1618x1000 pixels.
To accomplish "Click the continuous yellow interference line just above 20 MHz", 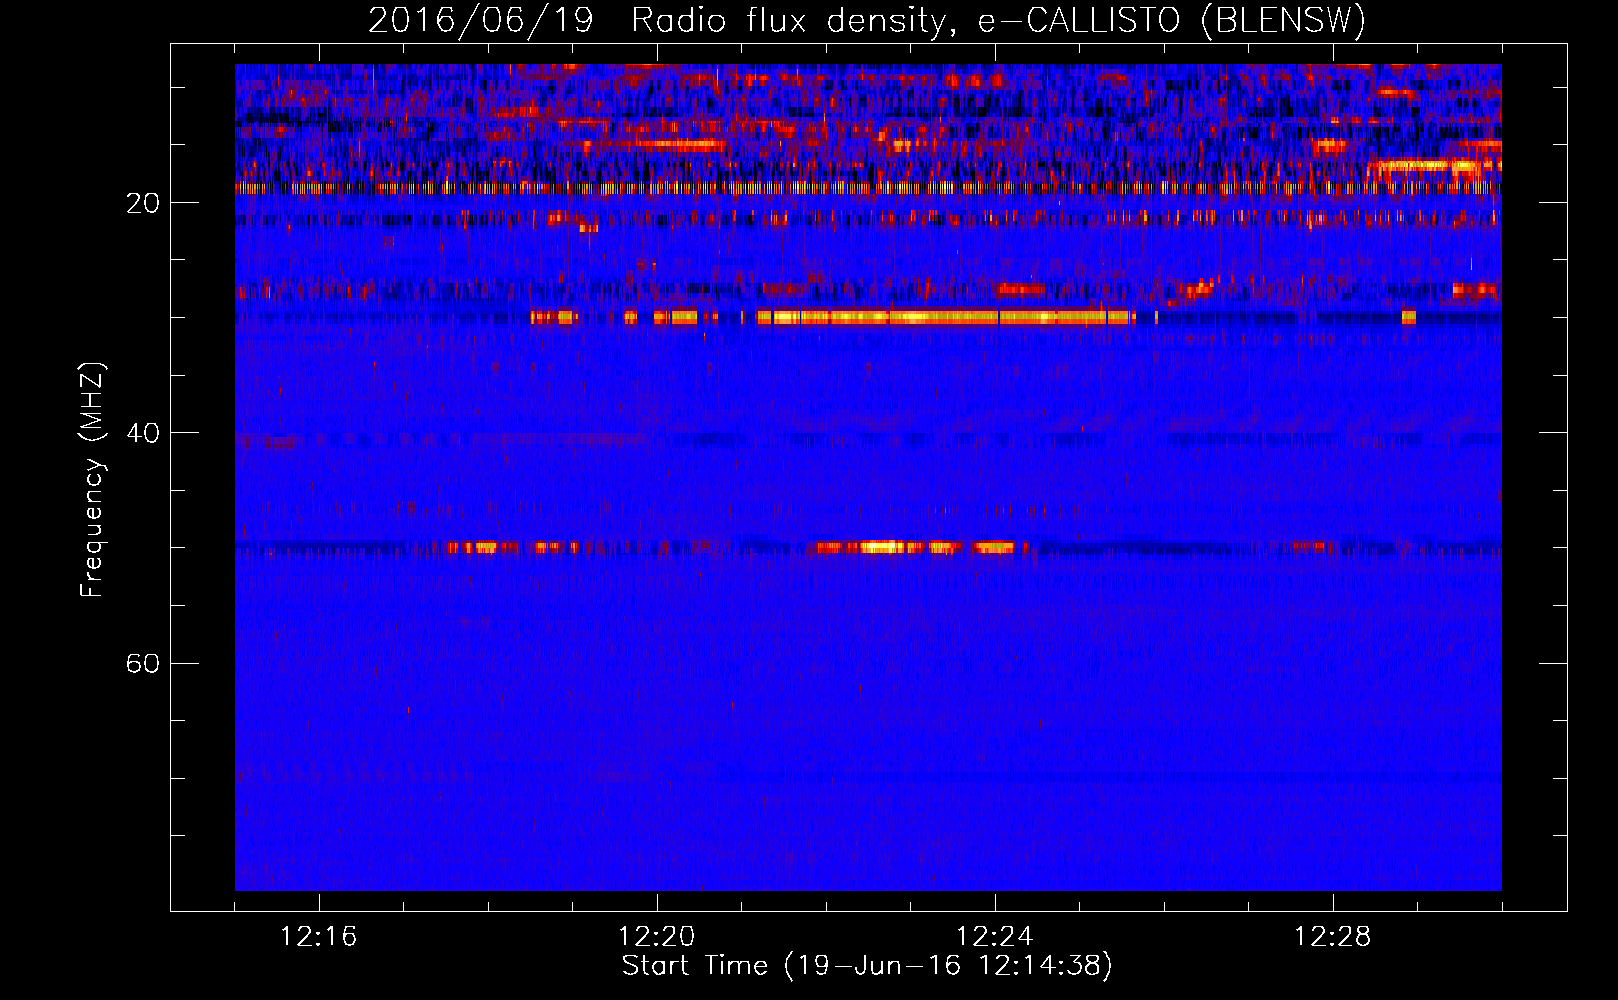I will pos(868,187).
